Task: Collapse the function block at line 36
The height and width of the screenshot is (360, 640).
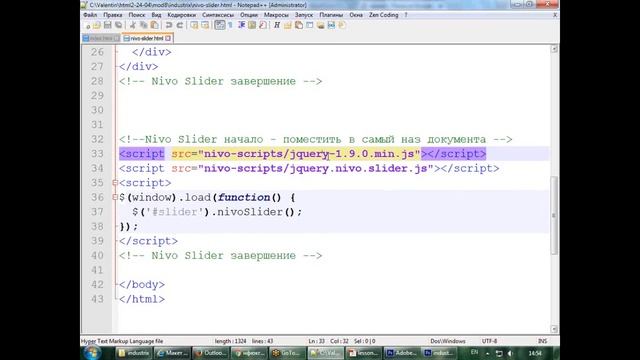Action: click(115, 198)
